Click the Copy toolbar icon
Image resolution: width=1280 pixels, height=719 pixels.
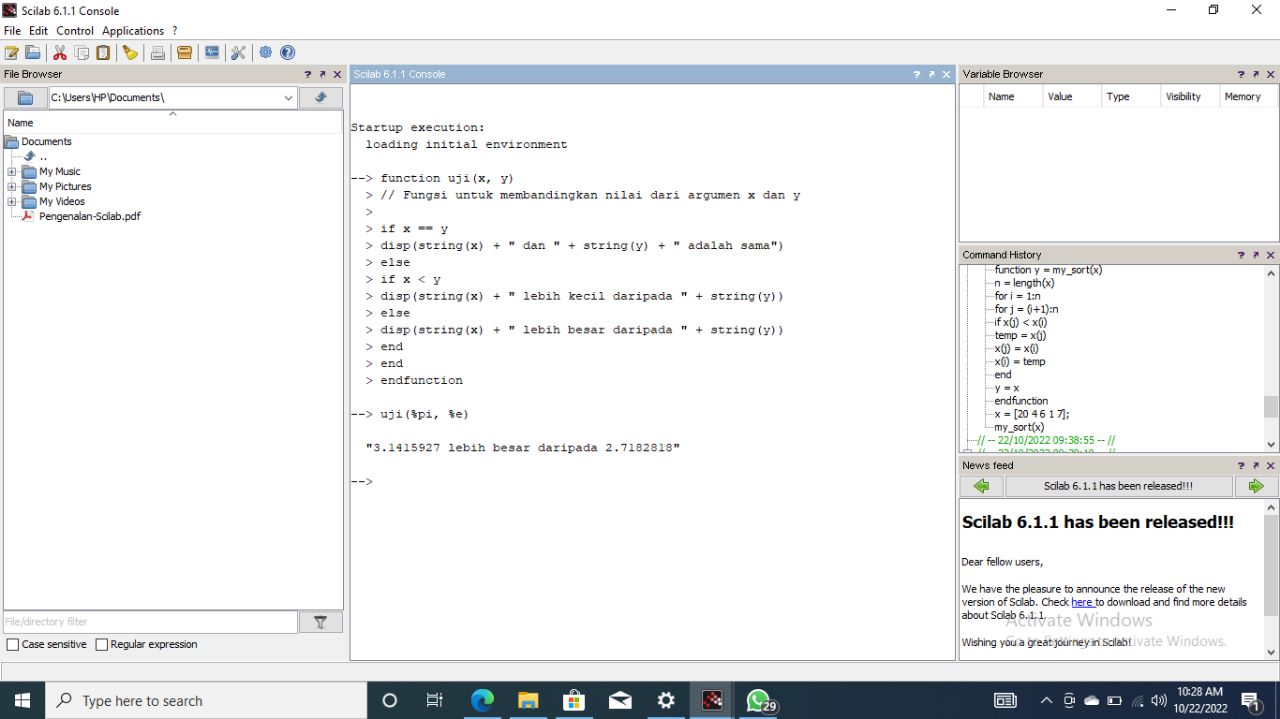[82, 53]
